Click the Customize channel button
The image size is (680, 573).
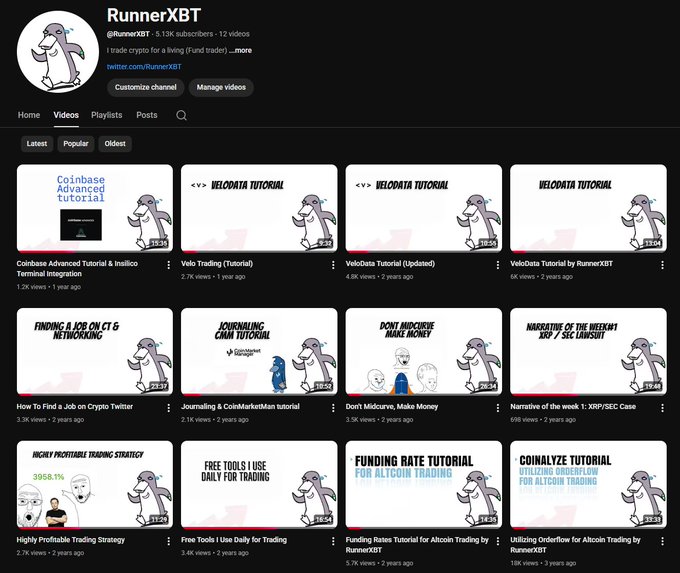(146, 87)
